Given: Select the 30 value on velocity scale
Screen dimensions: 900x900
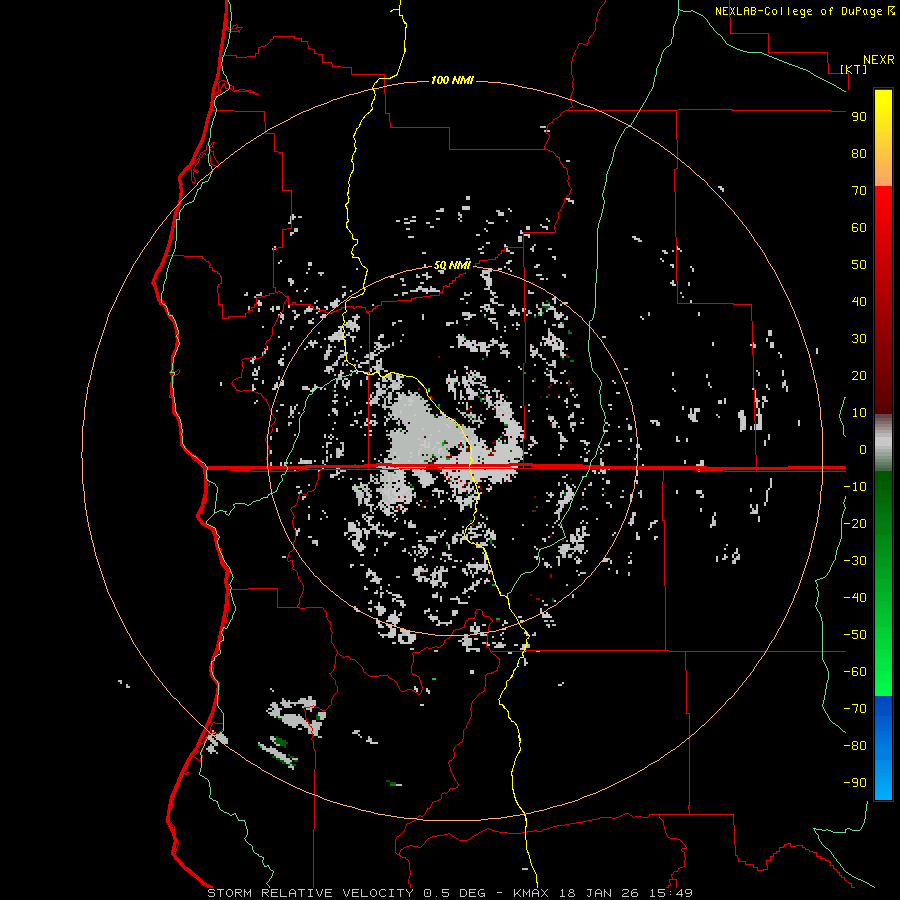Looking at the screenshot, I should click(859, 339).
